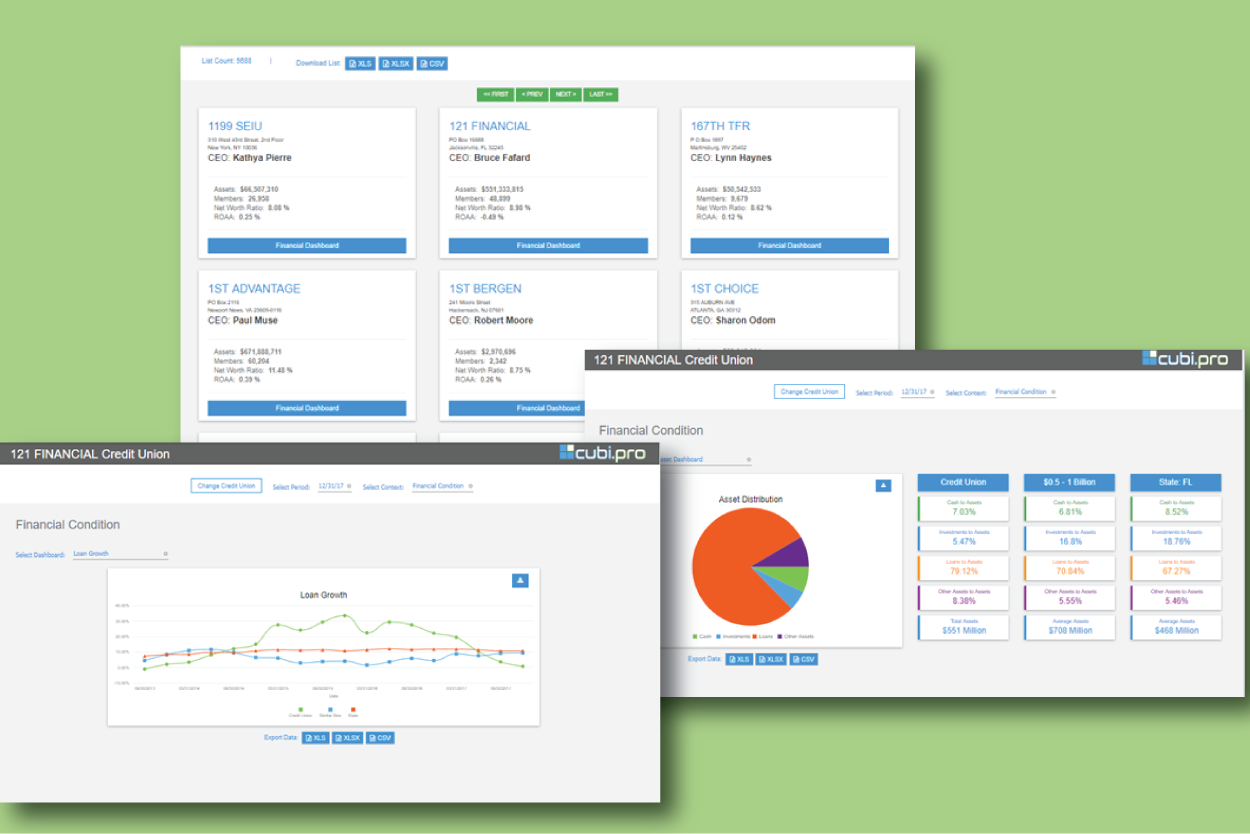This screenshot has height=834, width=1250.
Task: Download credit union list as CSV
Action: point(432,63)
